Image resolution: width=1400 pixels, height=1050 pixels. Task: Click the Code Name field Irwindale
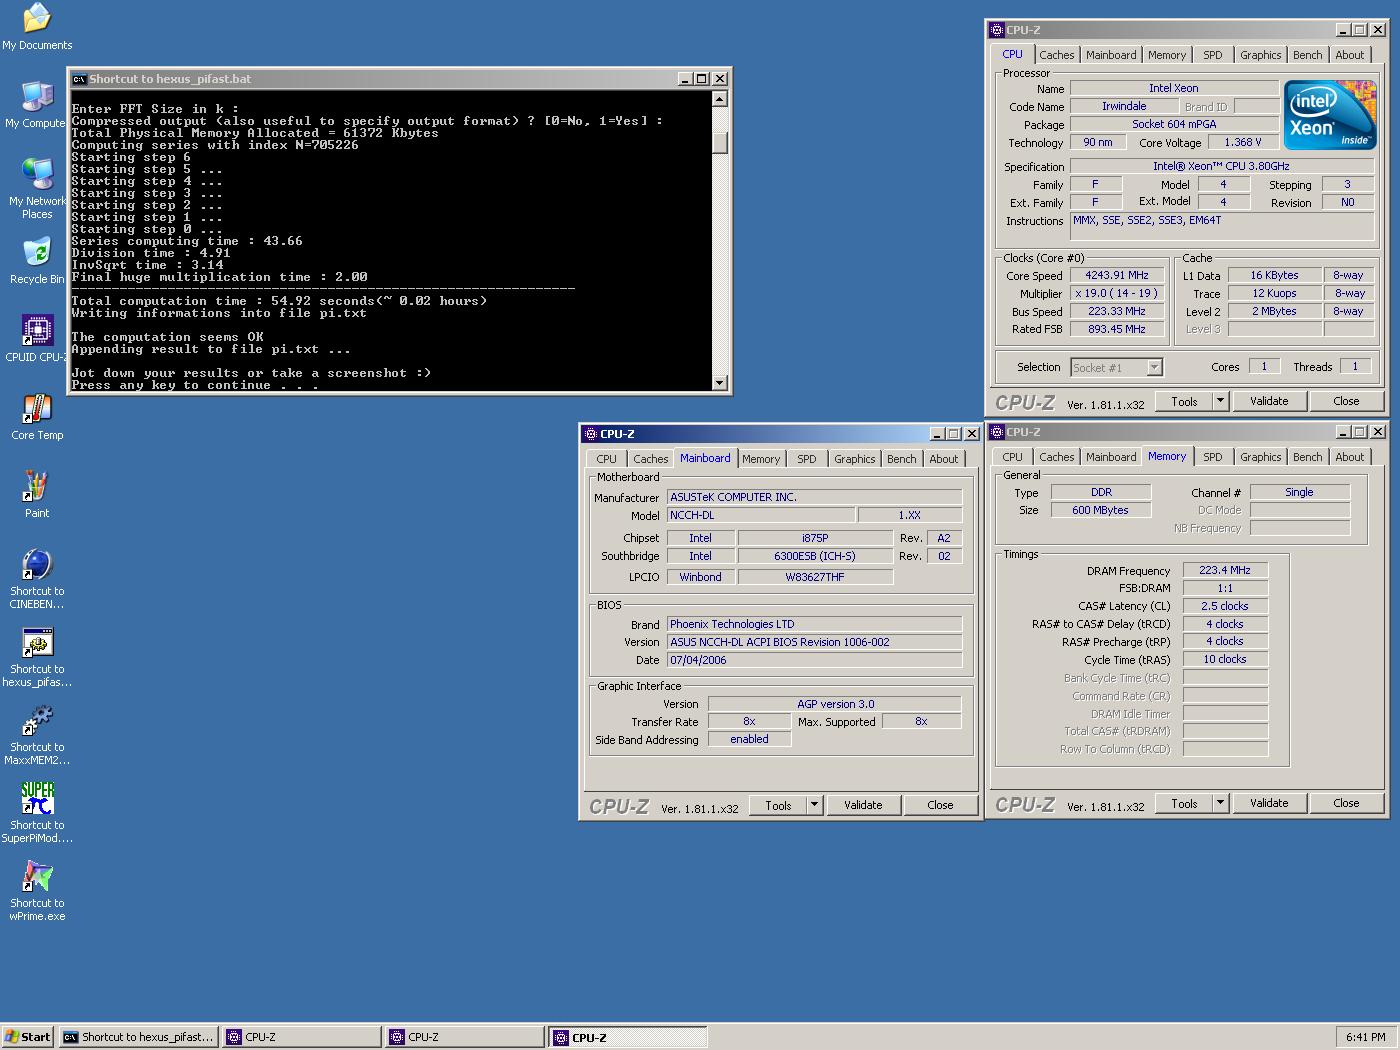click(x=1125, y=106)
